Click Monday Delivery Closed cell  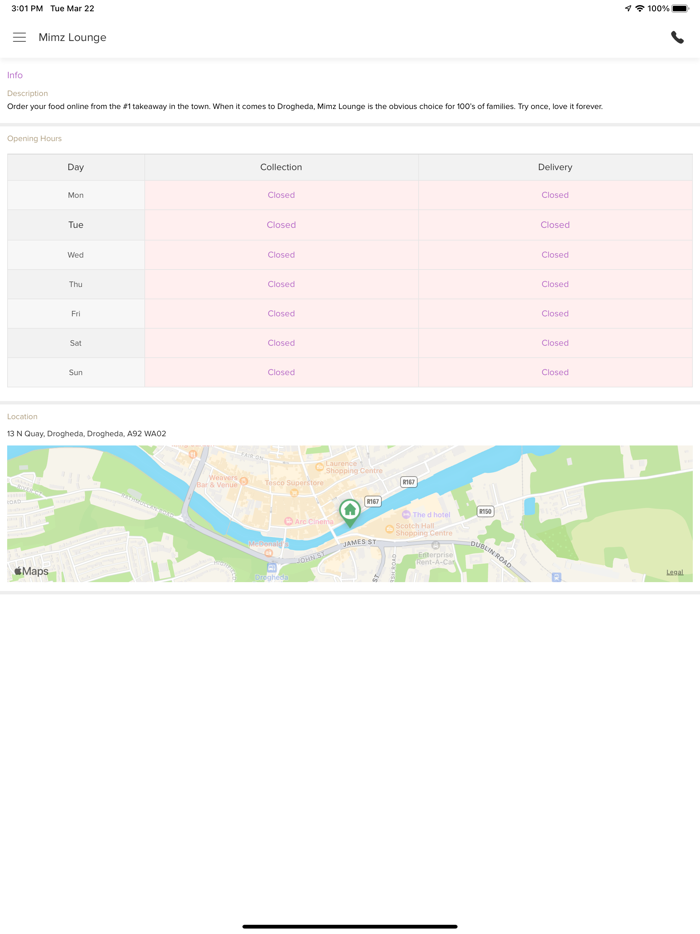555,195
